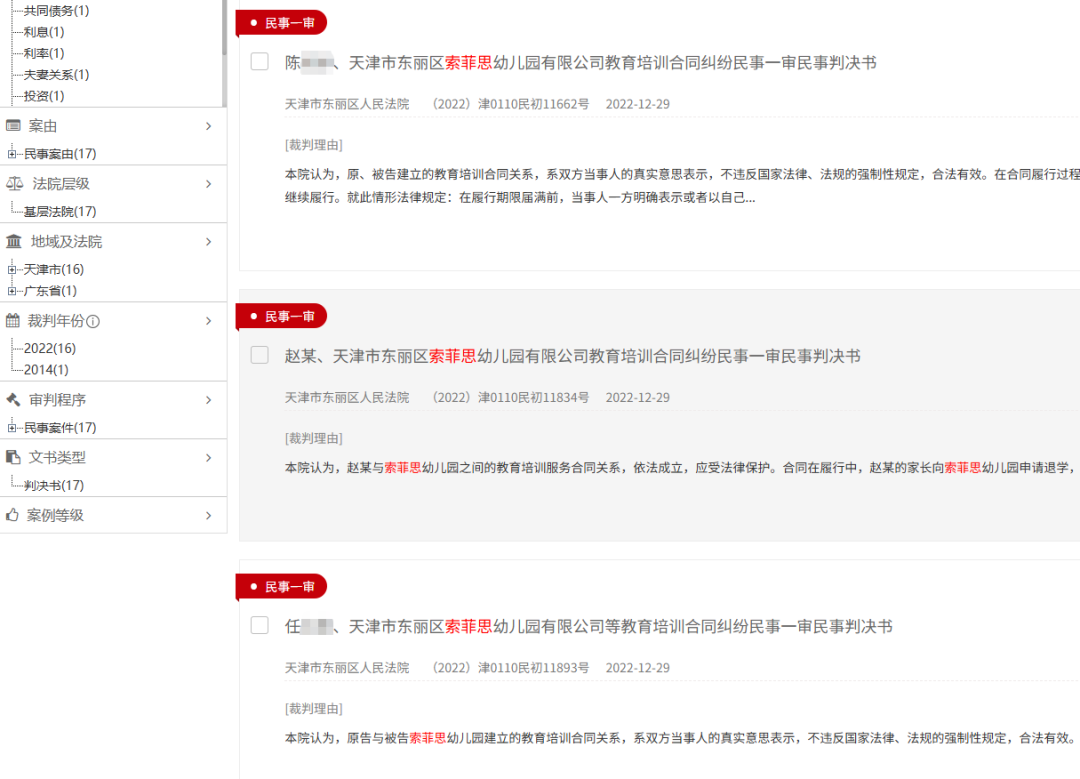Click date 2022-12-29 beside 津0110民初11893号
This screenshot has width=1080, height=779.
[x=638, y=667]
